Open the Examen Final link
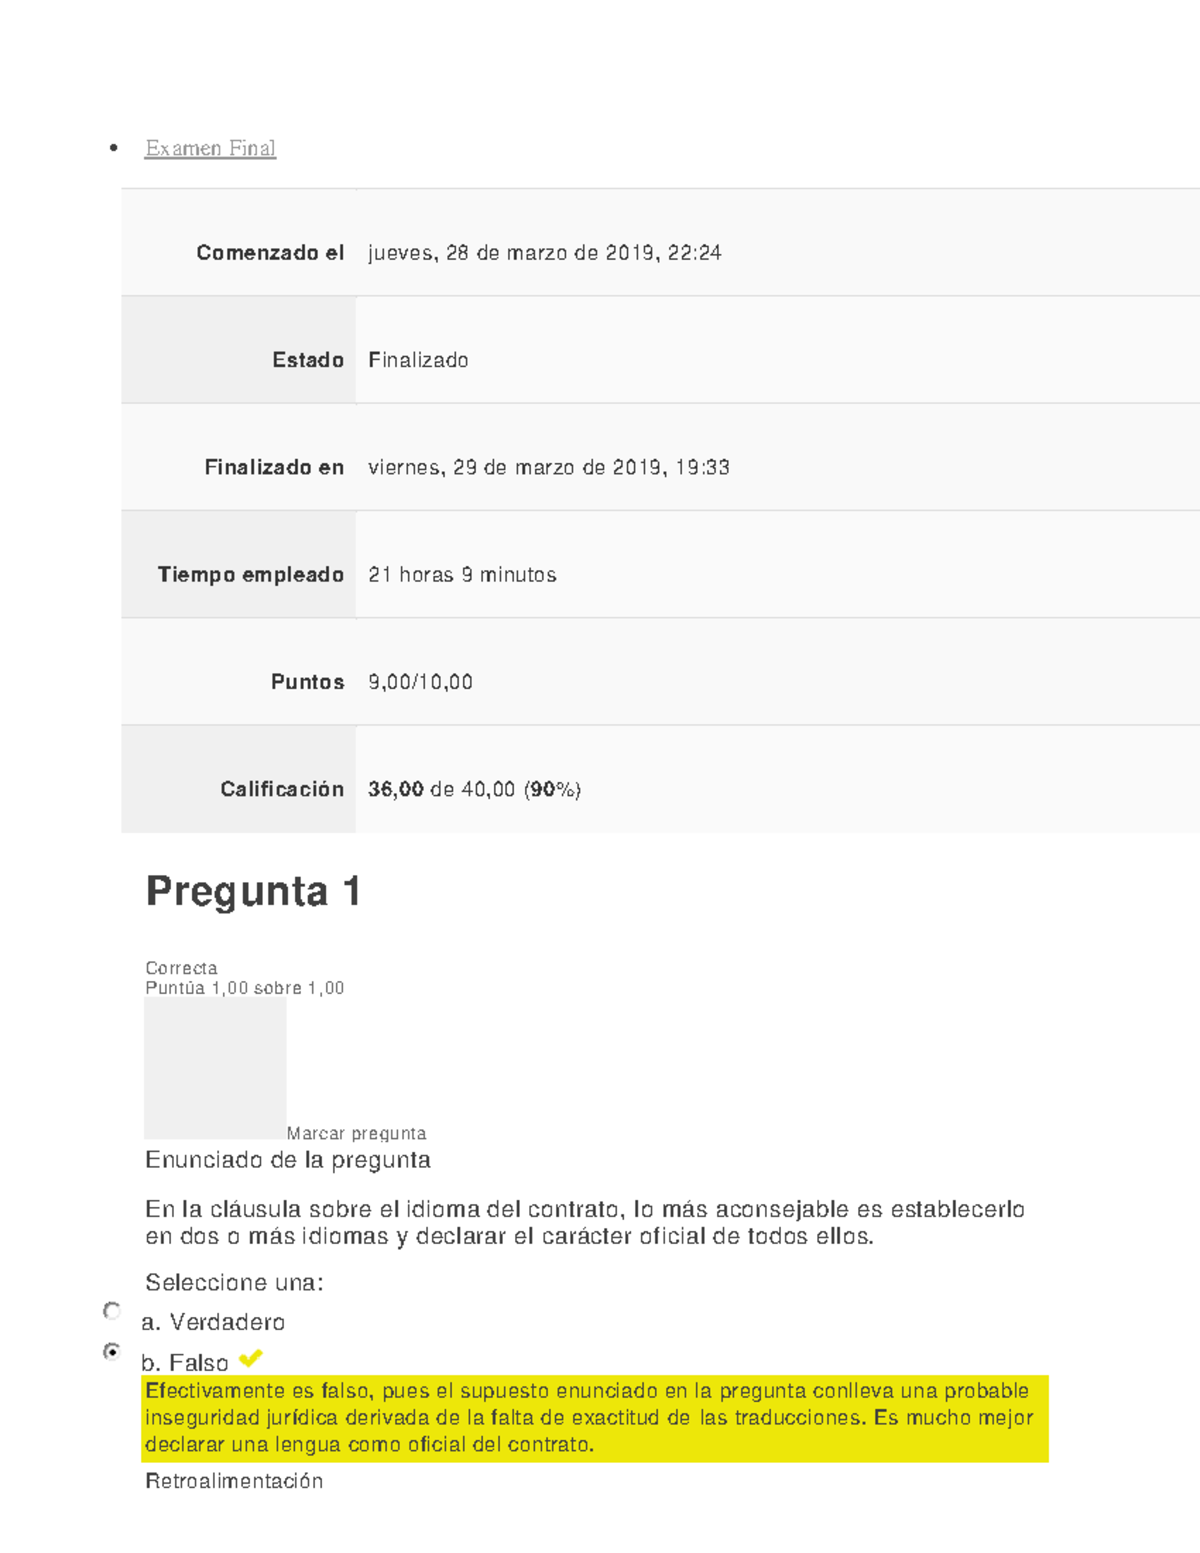 209,148
